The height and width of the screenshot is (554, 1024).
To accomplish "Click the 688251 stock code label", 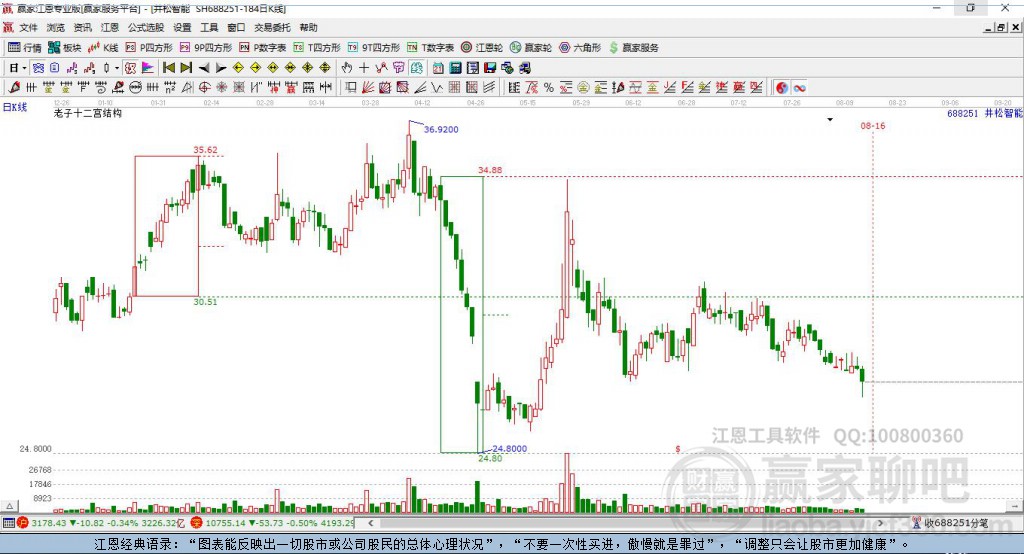I will pos(963,114).
